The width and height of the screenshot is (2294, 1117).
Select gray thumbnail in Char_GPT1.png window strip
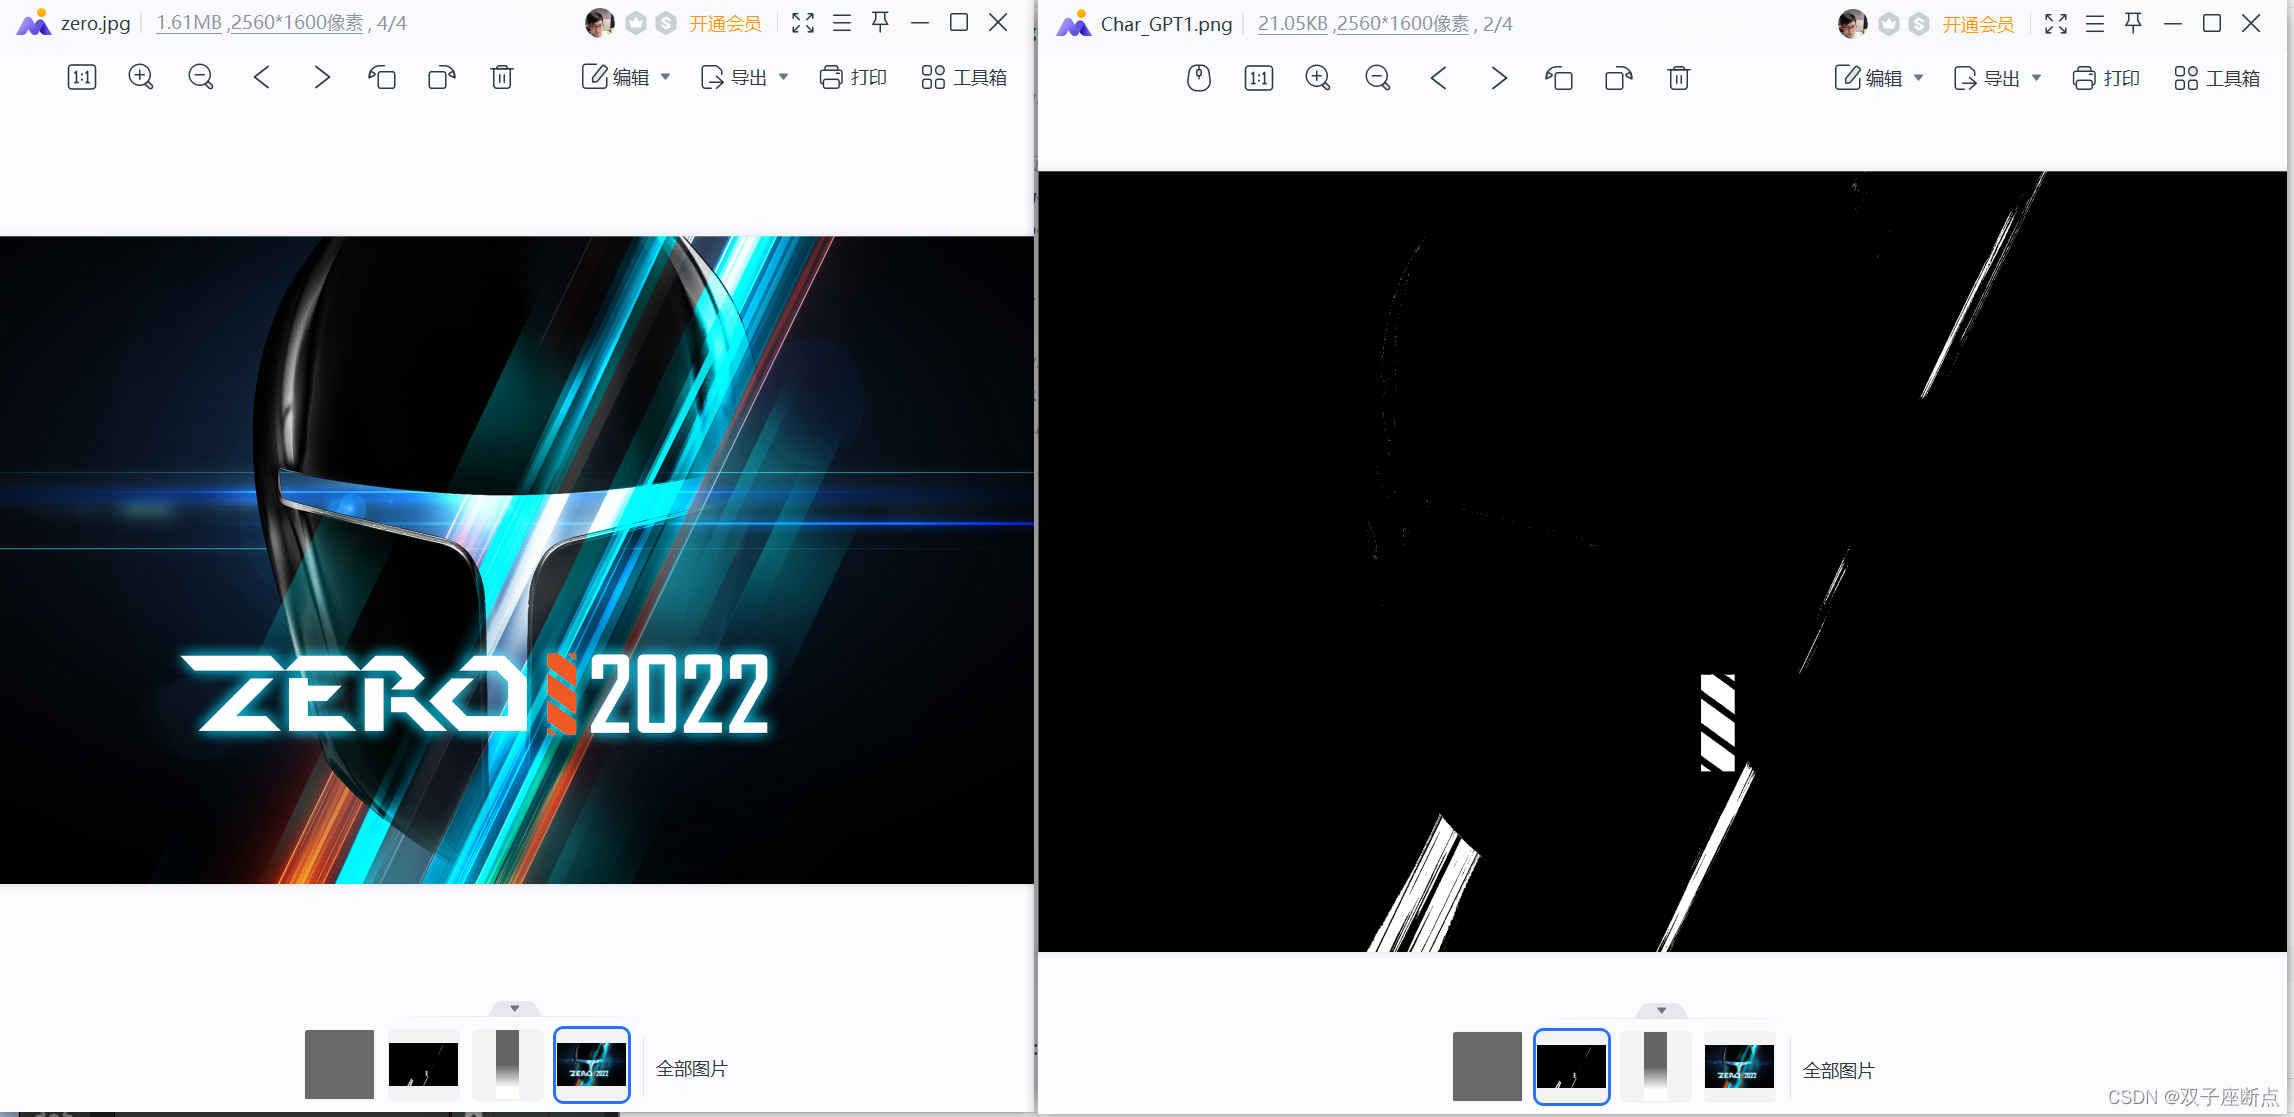click(x=1487, y=1066)
